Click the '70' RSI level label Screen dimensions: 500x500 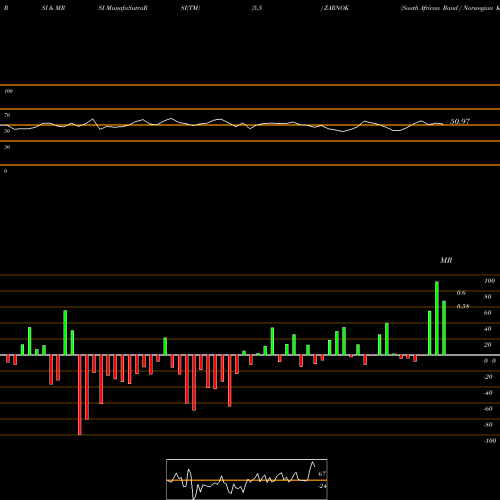point(7,115)
